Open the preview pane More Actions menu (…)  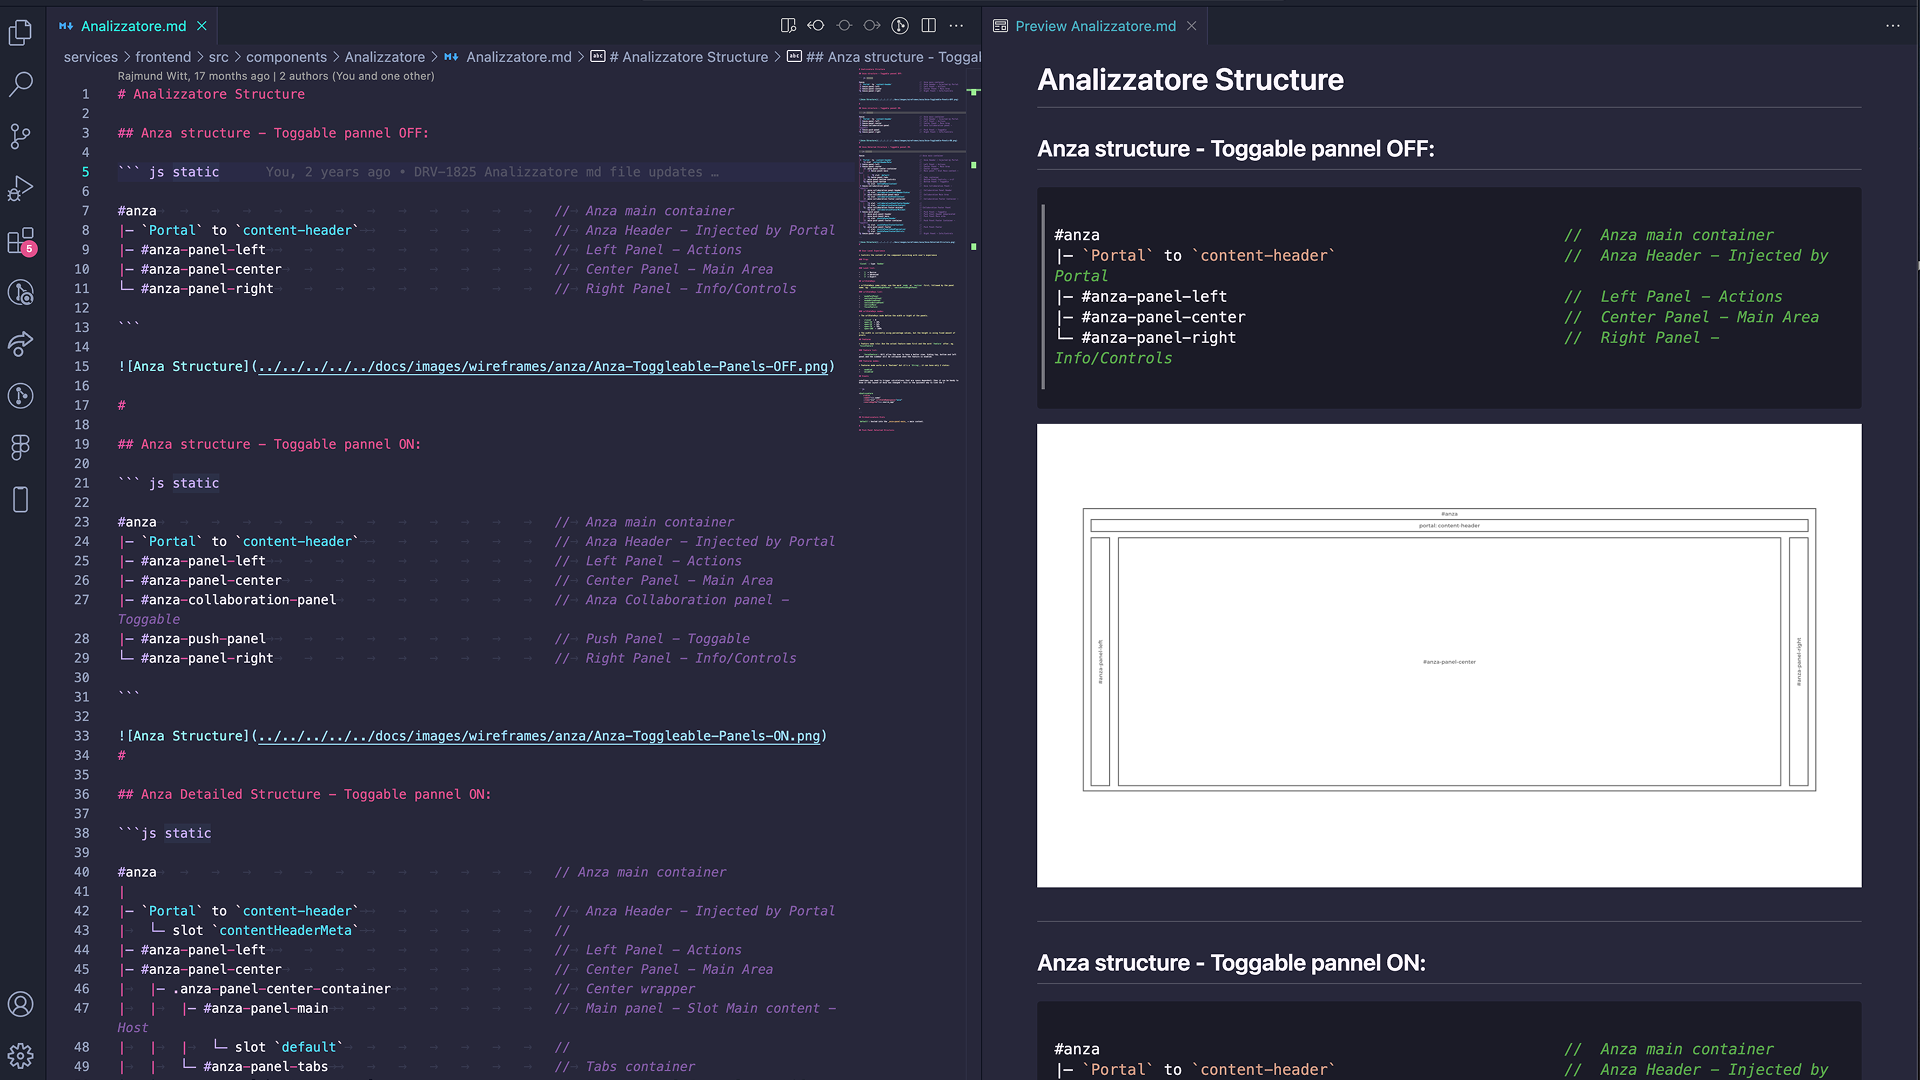coord(1893,25)
